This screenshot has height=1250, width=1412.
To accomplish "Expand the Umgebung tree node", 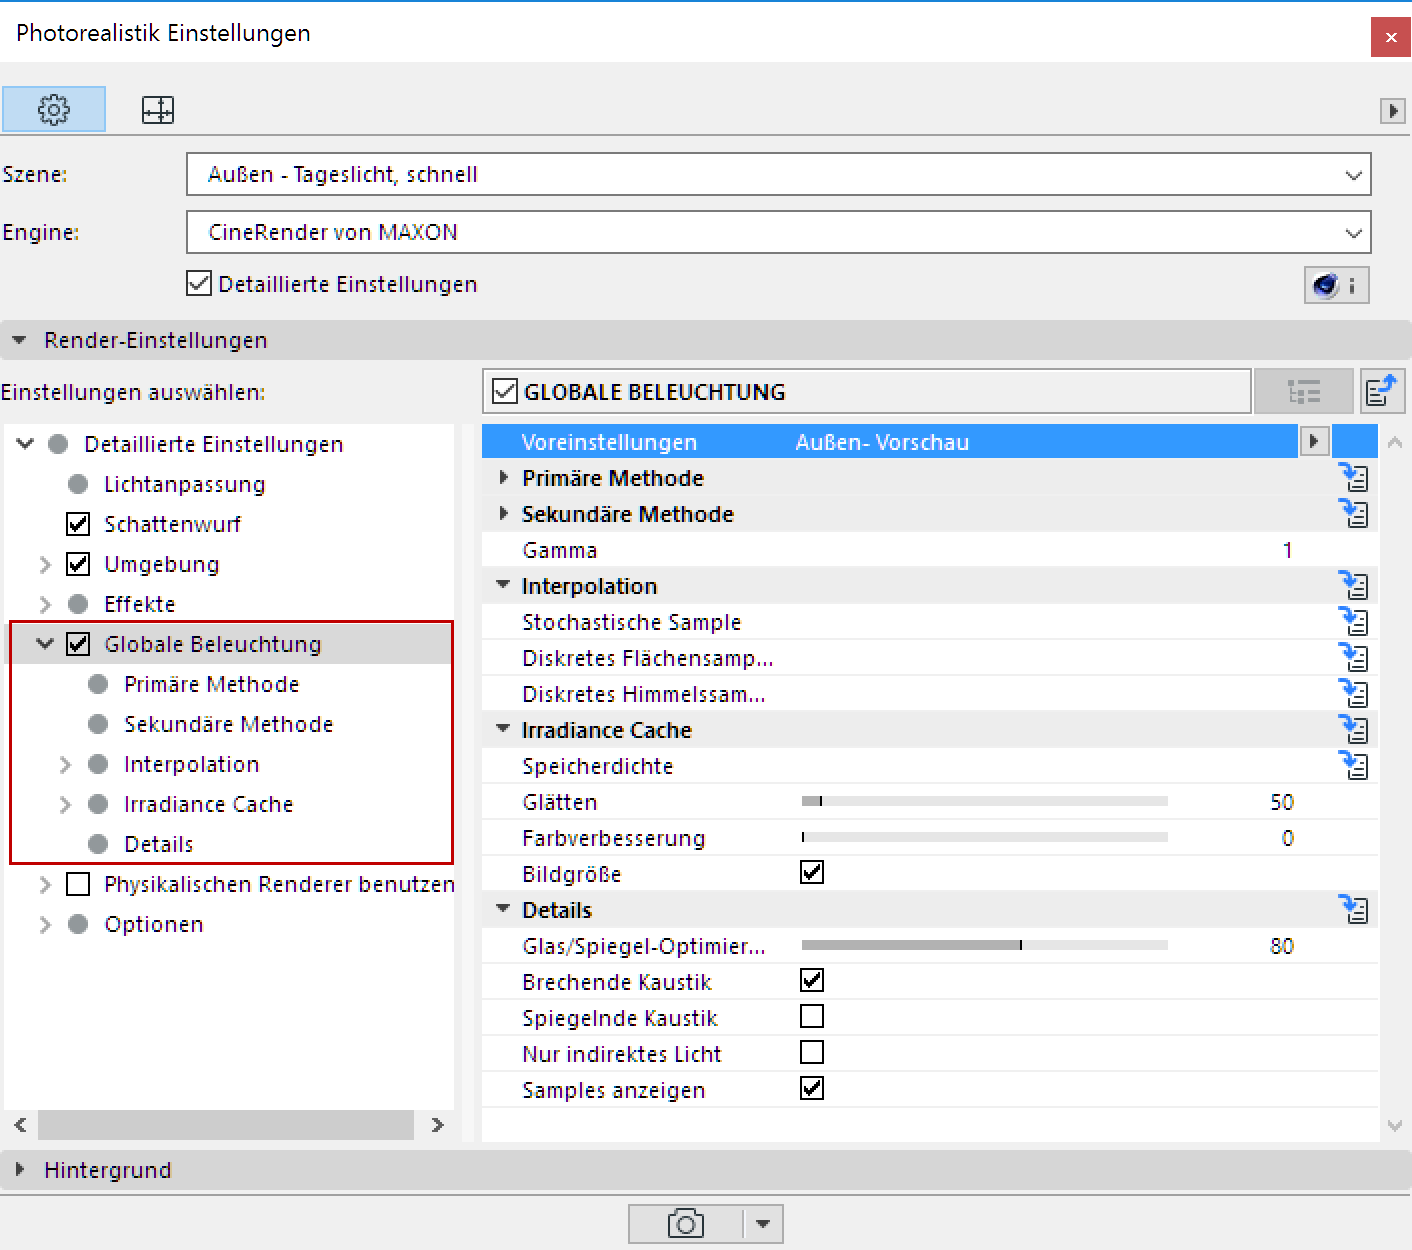I will pyautogui.click(x=45, y=564).
